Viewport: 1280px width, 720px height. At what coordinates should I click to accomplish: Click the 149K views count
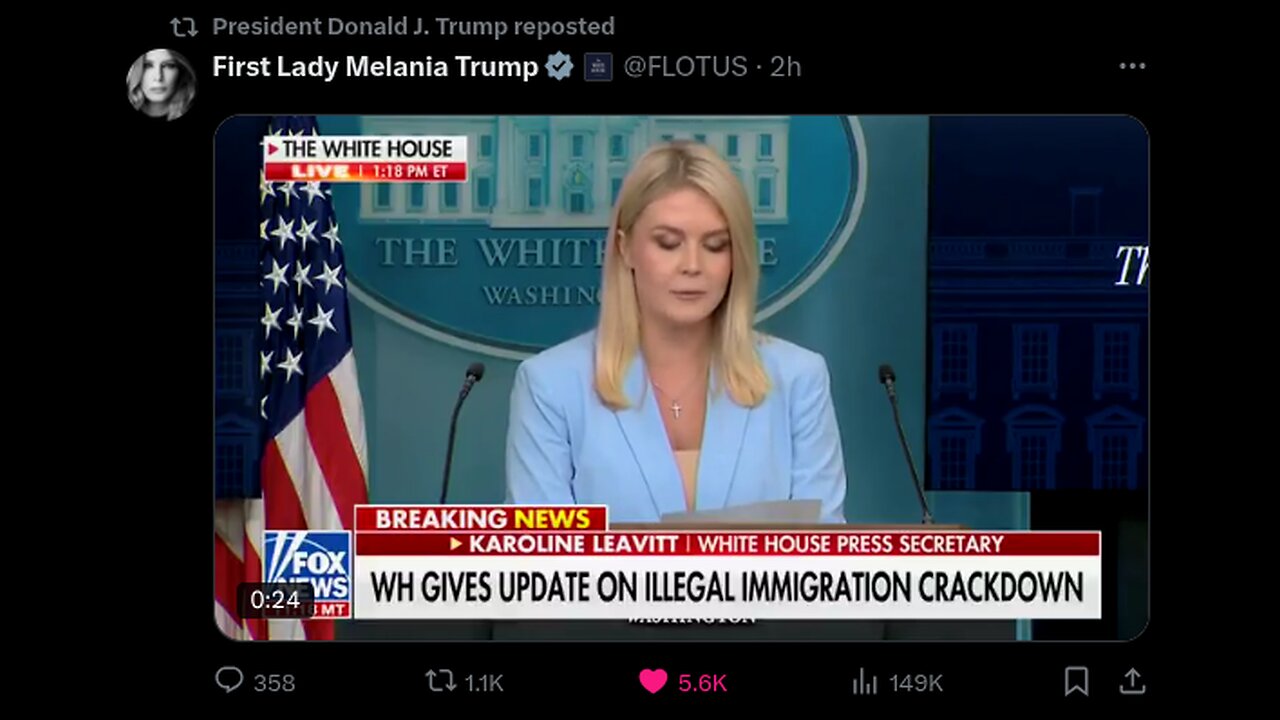(916, 683)
